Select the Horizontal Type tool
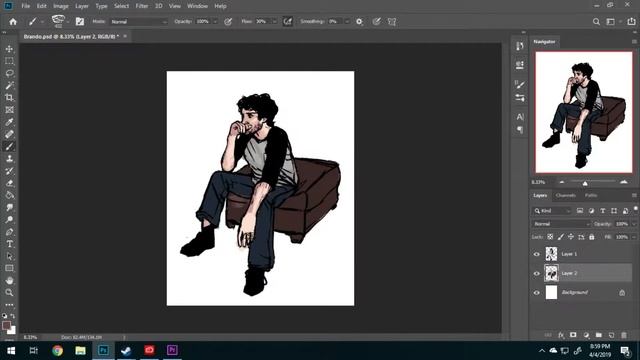The image size is (640, 360). tap(9, 244)
